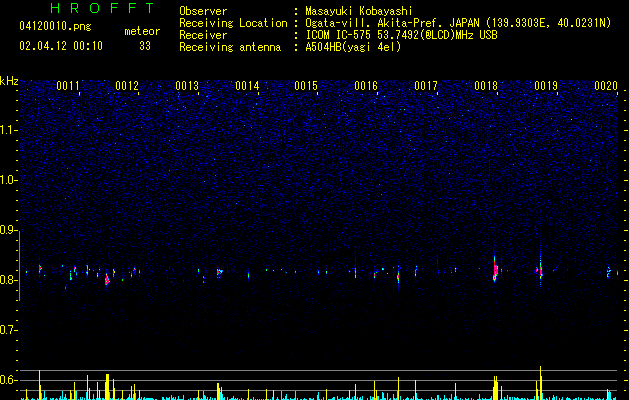Click the Receiver label
629x400 pixels.
tap(203, 35)
